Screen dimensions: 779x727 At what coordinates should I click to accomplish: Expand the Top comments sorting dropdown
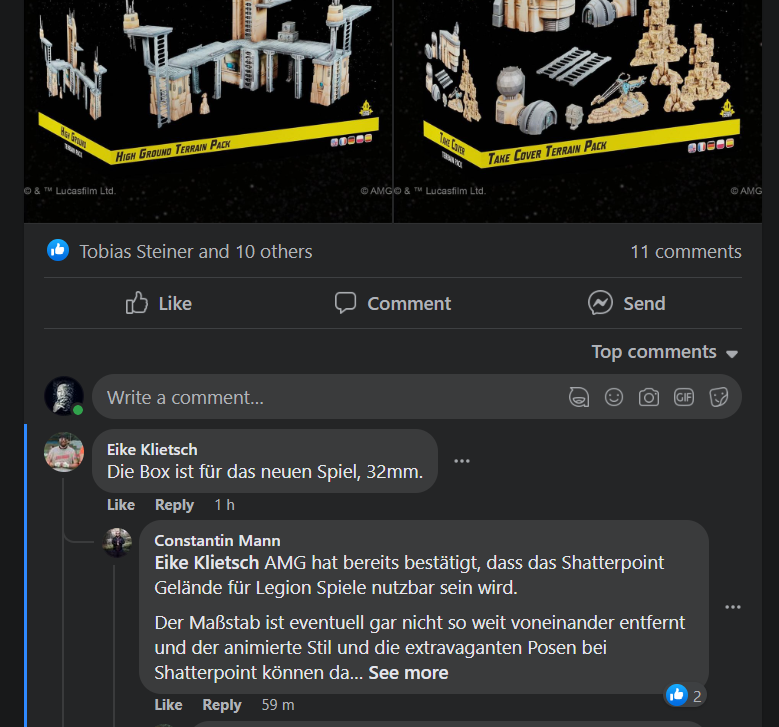coord(664,352)
